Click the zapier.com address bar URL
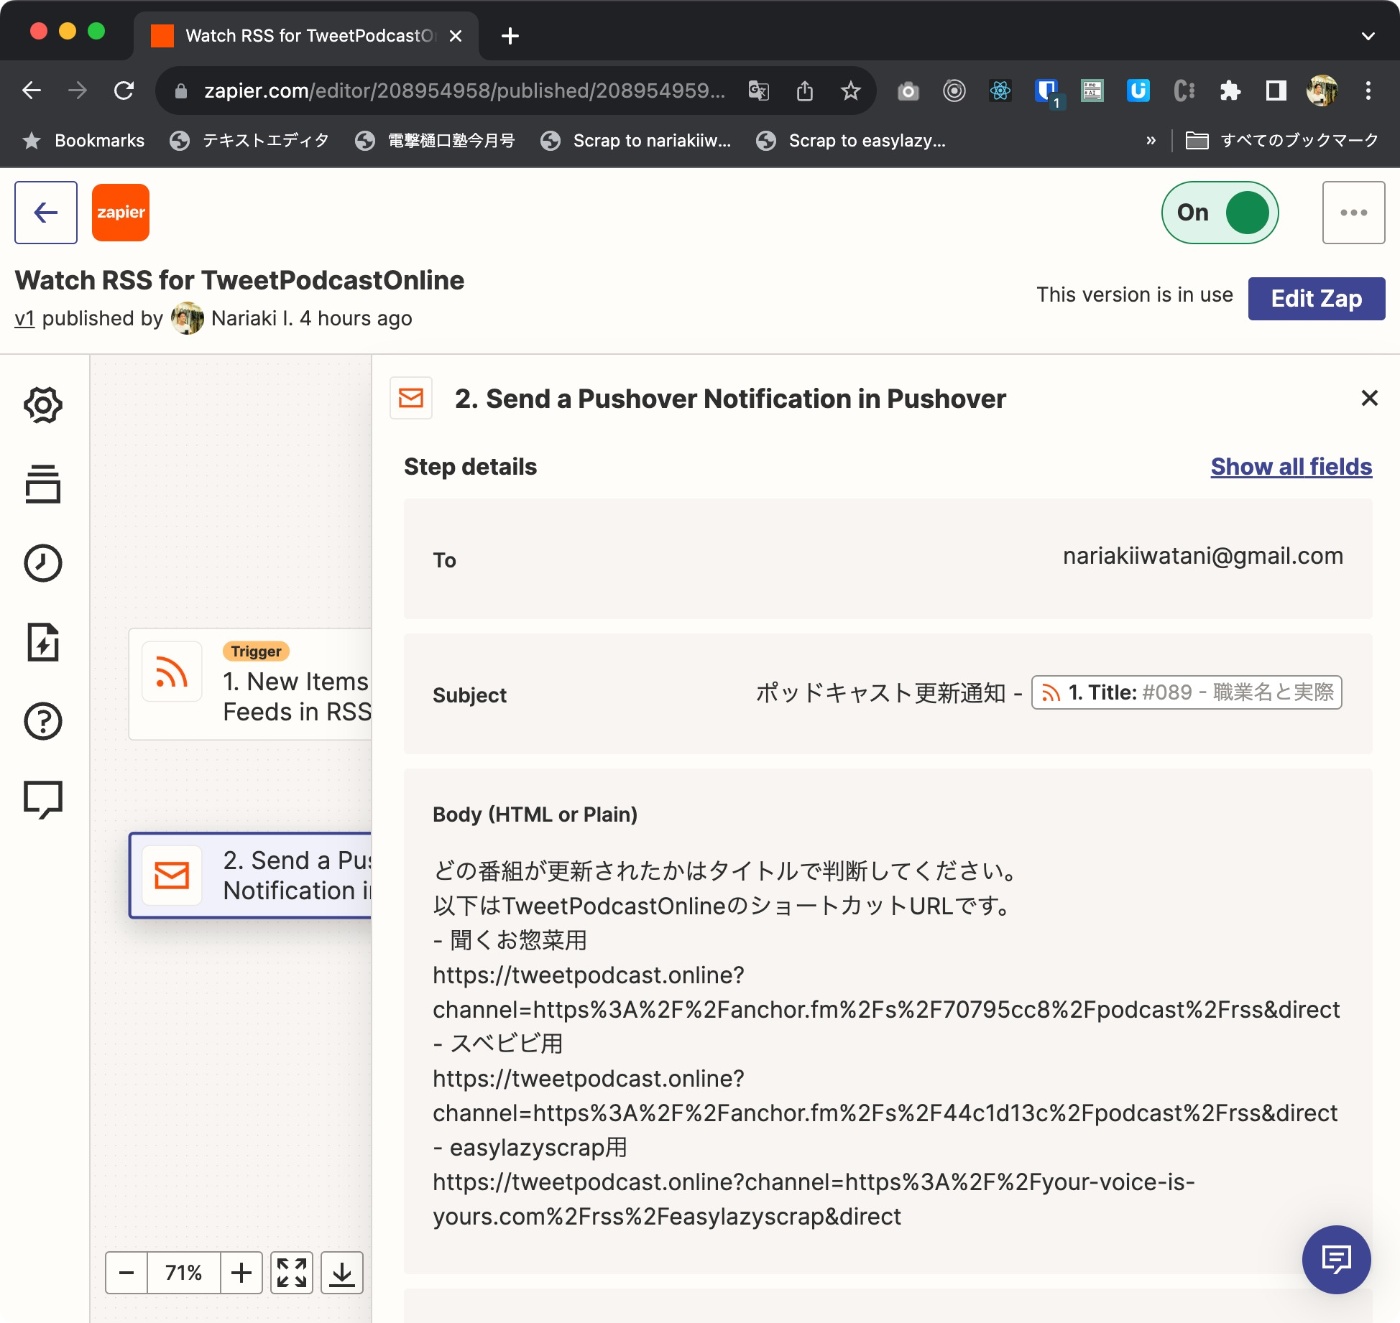The height and width of the screenshot is (1323, 1400). (x=465, y=91)
